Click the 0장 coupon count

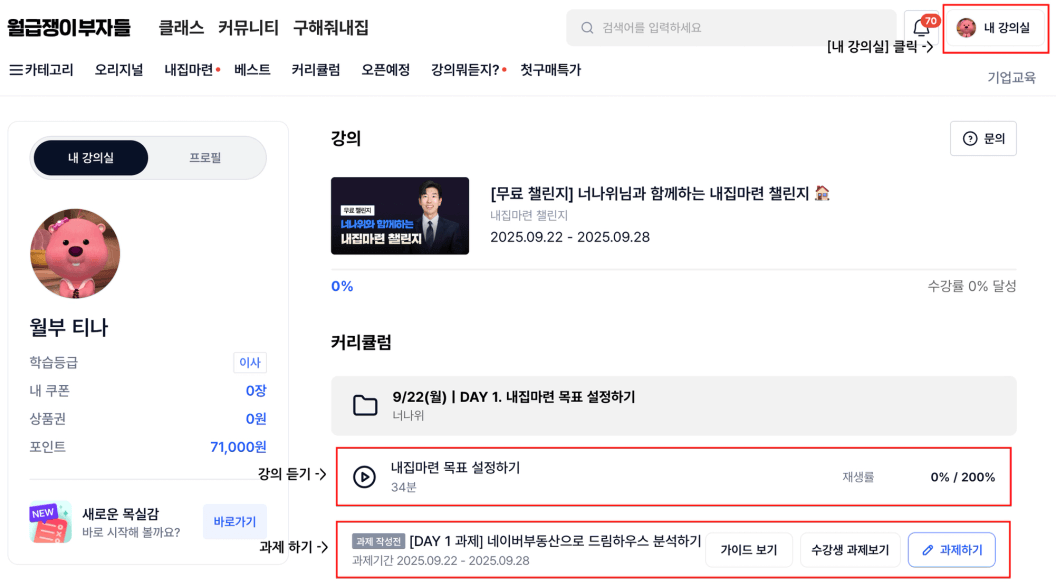[256, 390]
